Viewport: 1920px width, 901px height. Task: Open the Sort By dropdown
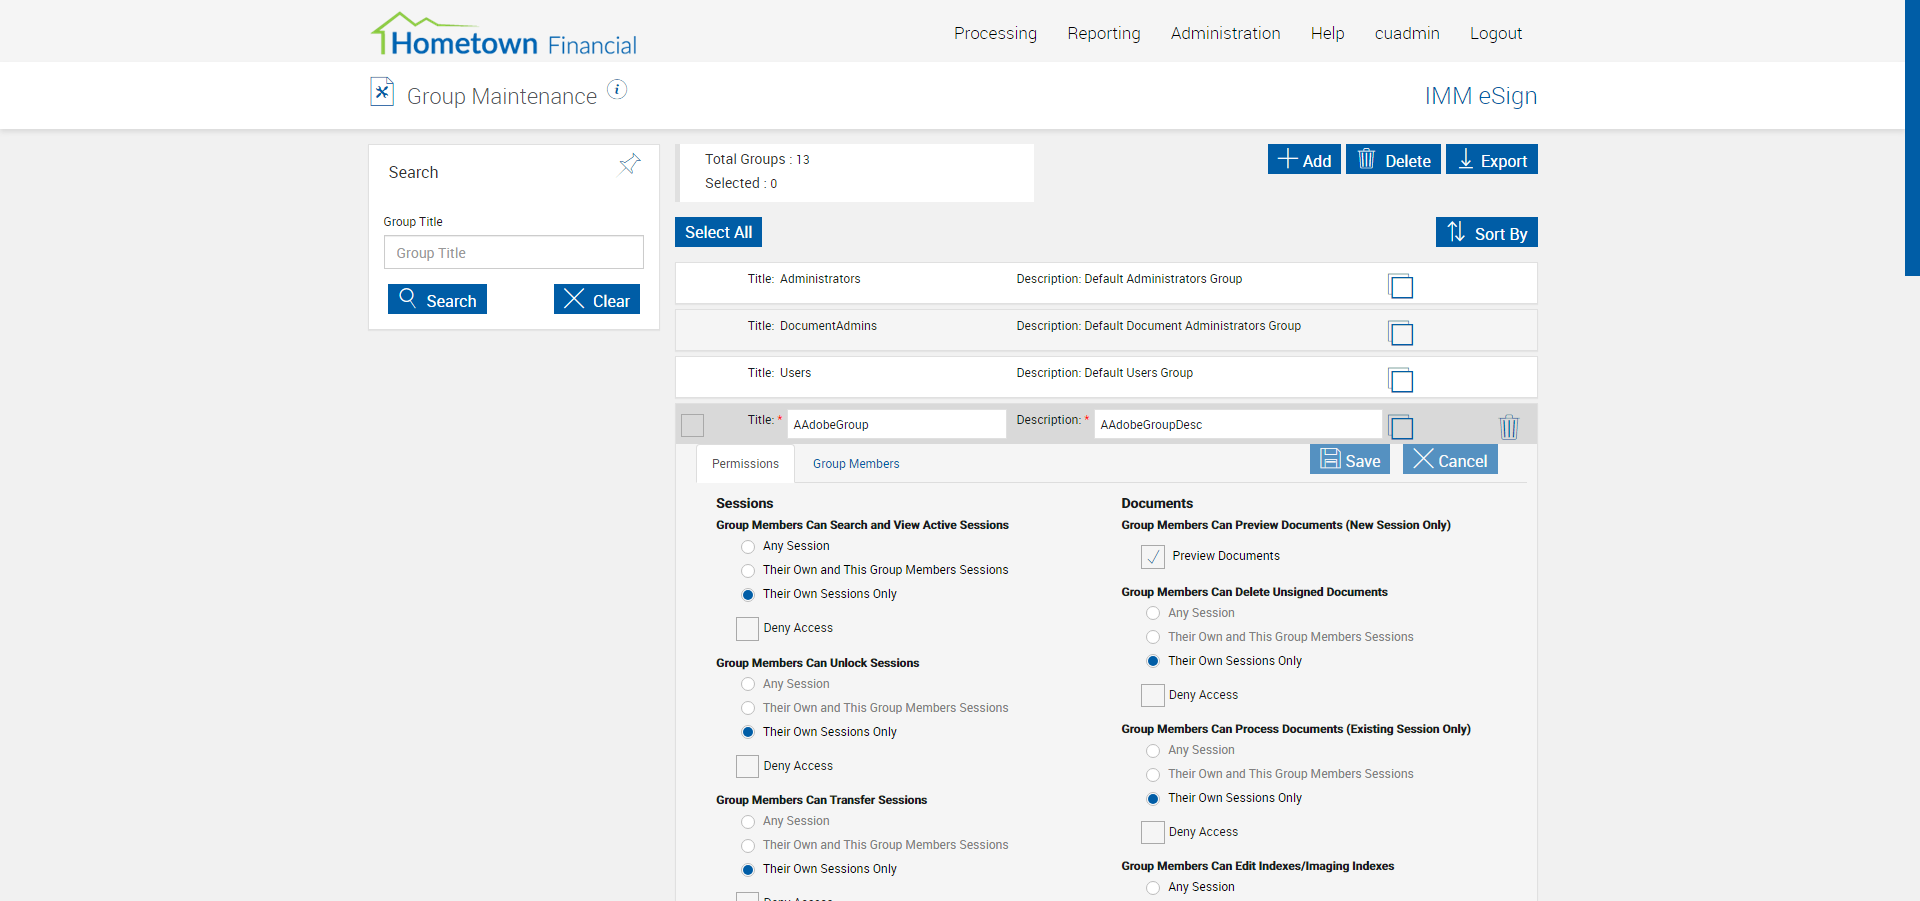pos(1486,232)
